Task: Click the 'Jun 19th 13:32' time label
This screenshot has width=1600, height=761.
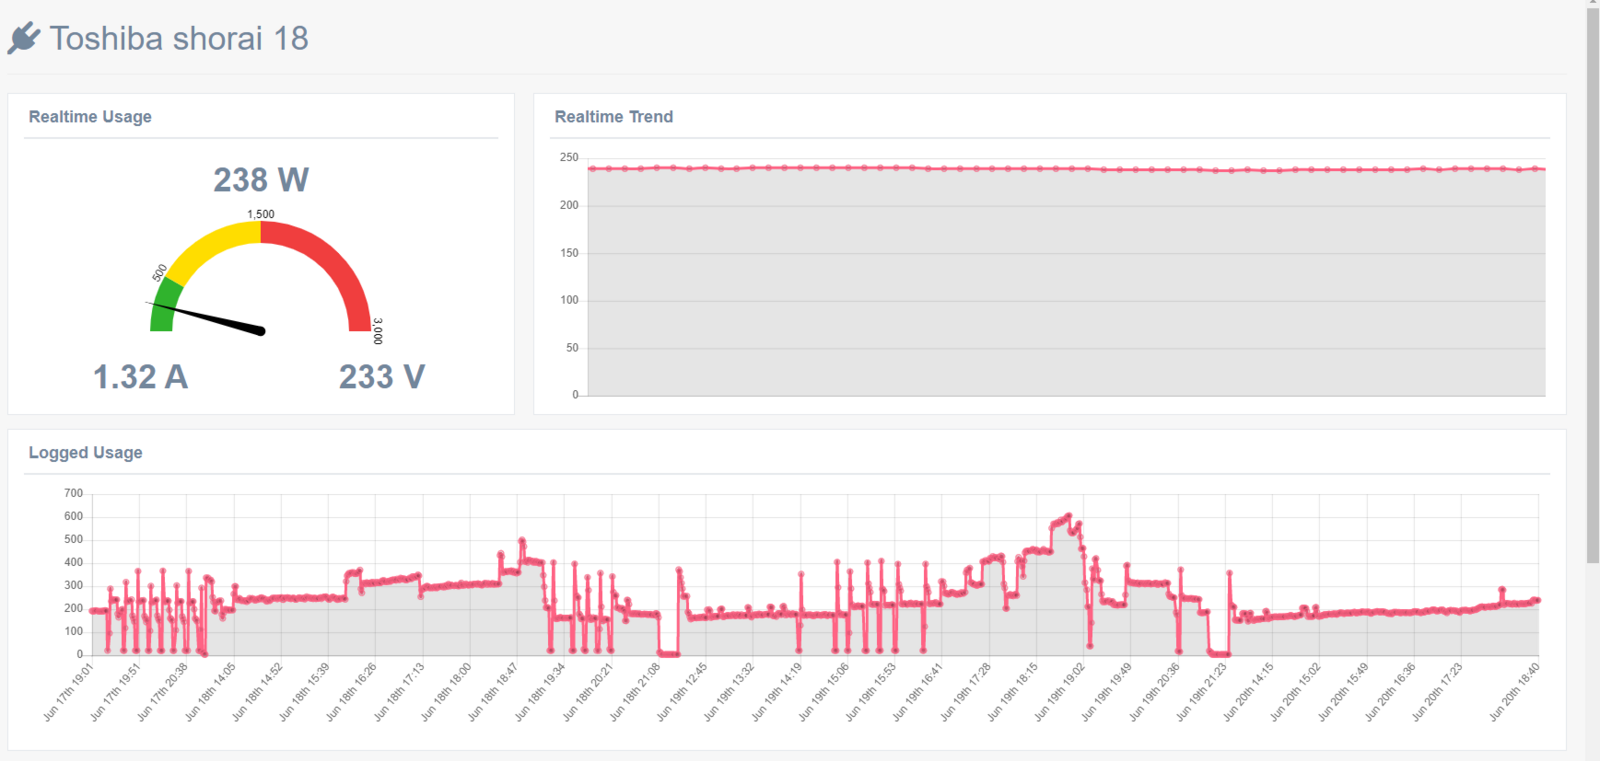Action: pos(729,691)
